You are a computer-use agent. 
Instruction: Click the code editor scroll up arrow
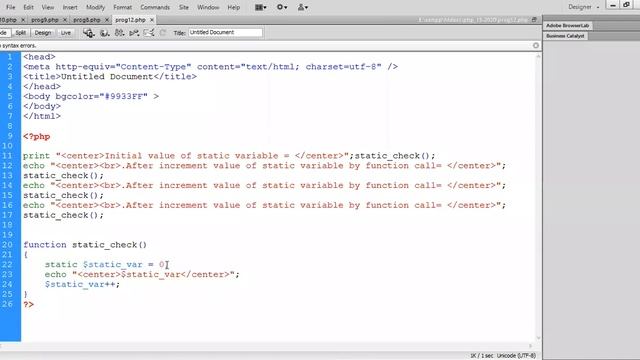pos(538,56)
